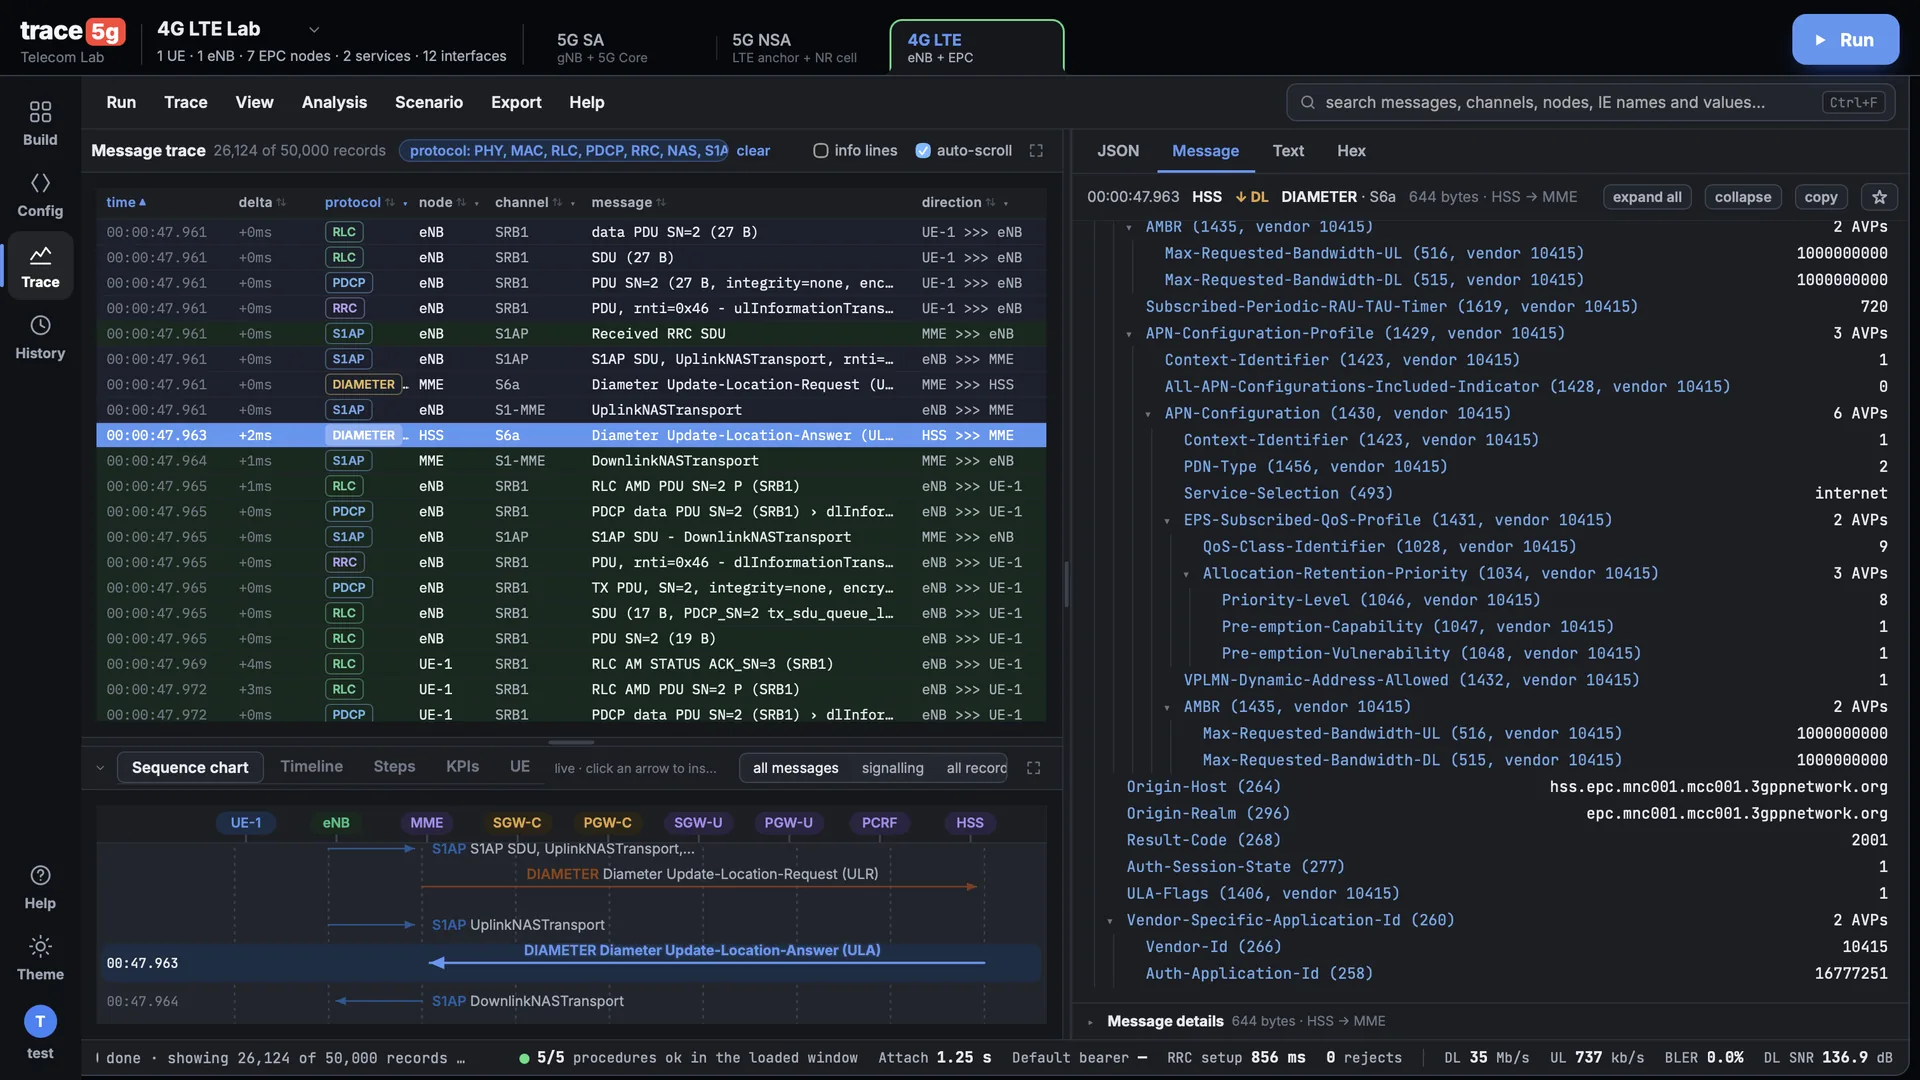Select the SGW-U node in chart

tap(698, 823)
